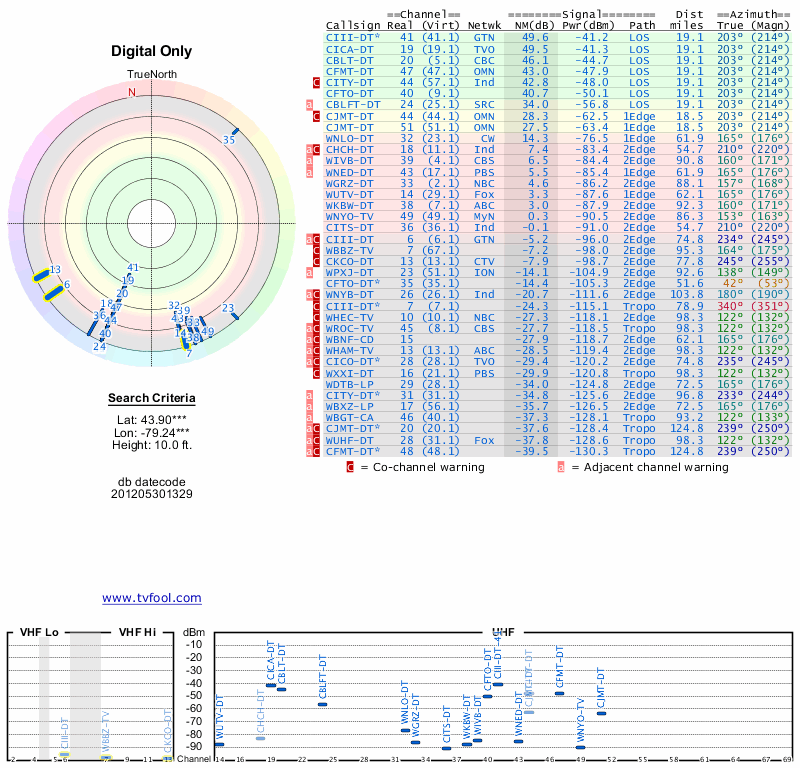Click the co-channel icon next to CKCO-DT
The height and width of the screenshot is (768, 800).
[317, 261]
